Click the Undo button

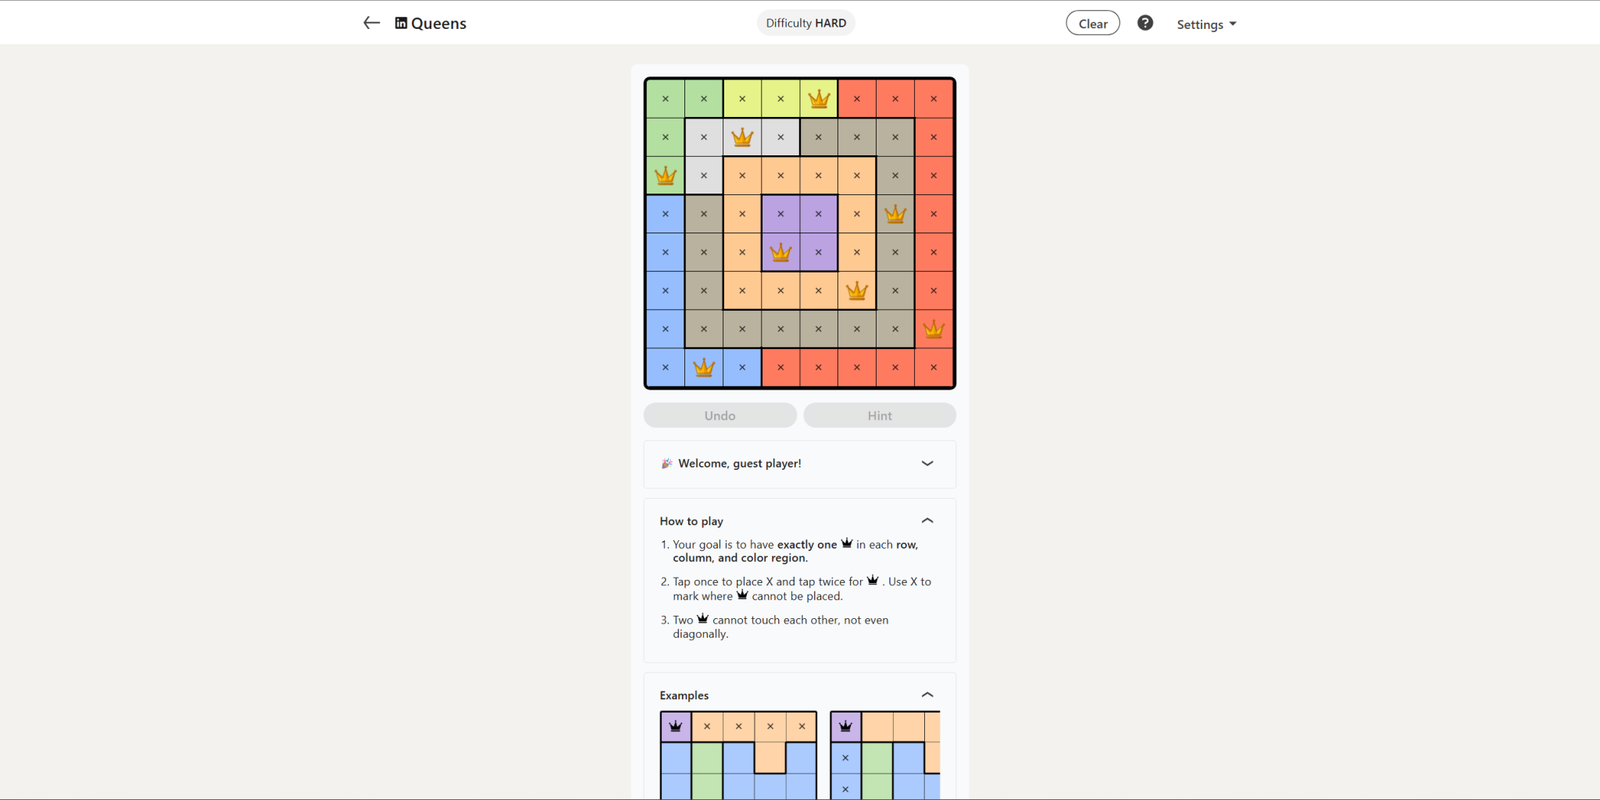click(720, 415)
